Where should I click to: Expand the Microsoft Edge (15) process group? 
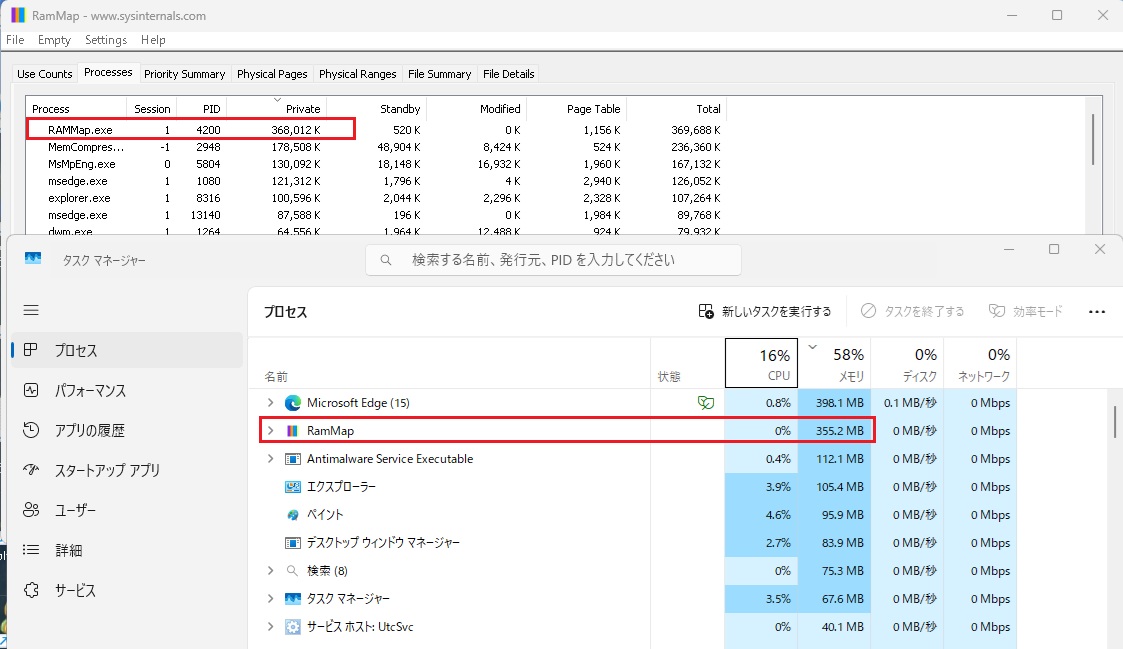(x=271, y=403)
